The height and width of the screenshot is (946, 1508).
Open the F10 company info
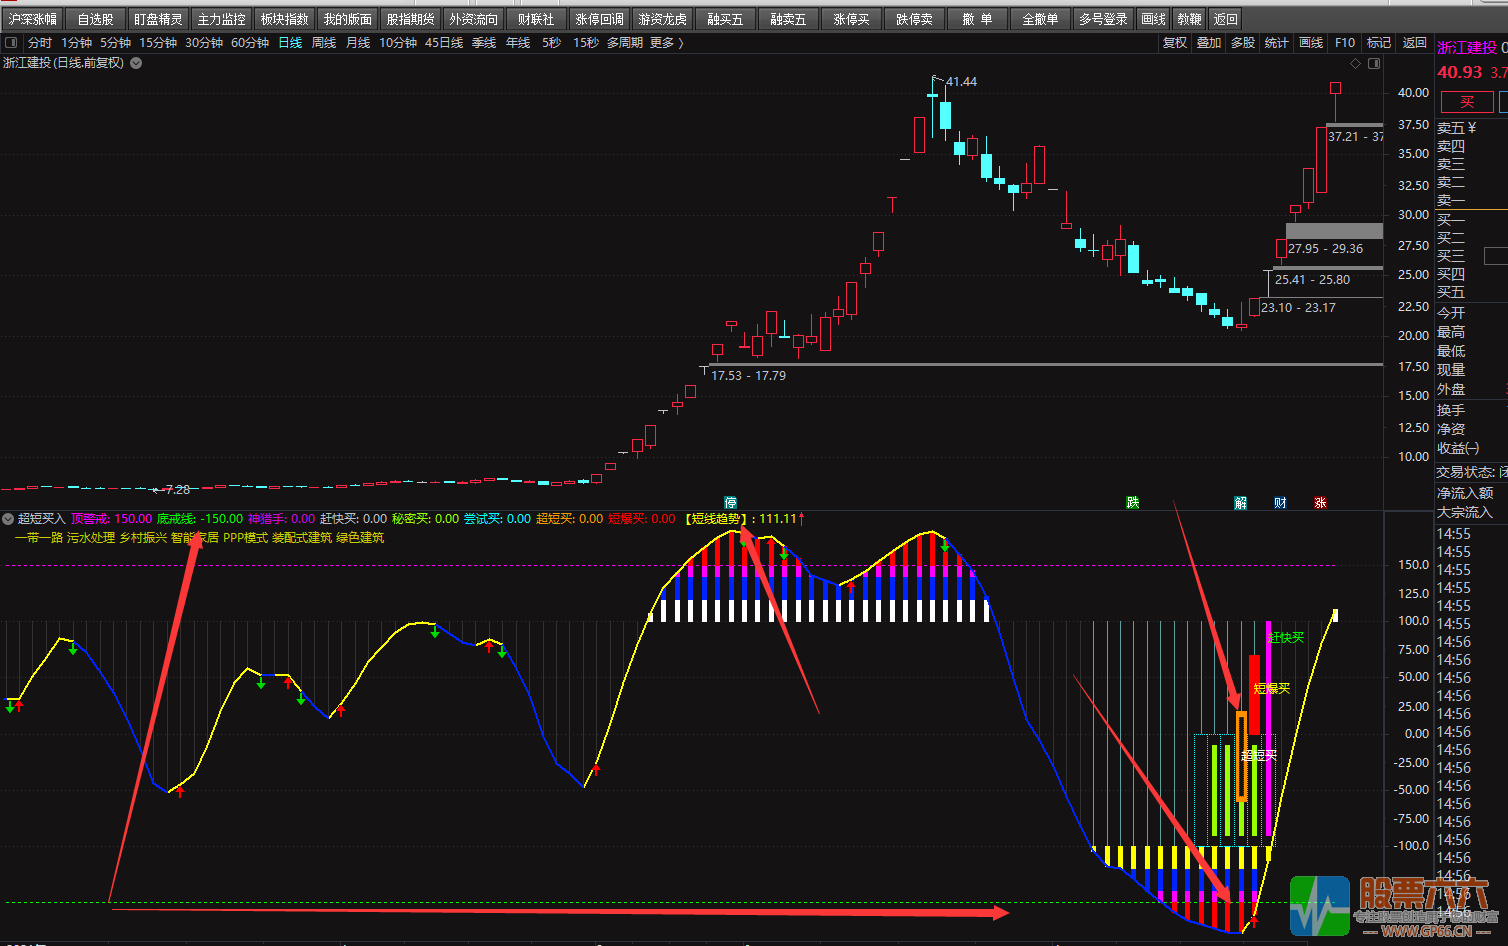coord(1345,43)
